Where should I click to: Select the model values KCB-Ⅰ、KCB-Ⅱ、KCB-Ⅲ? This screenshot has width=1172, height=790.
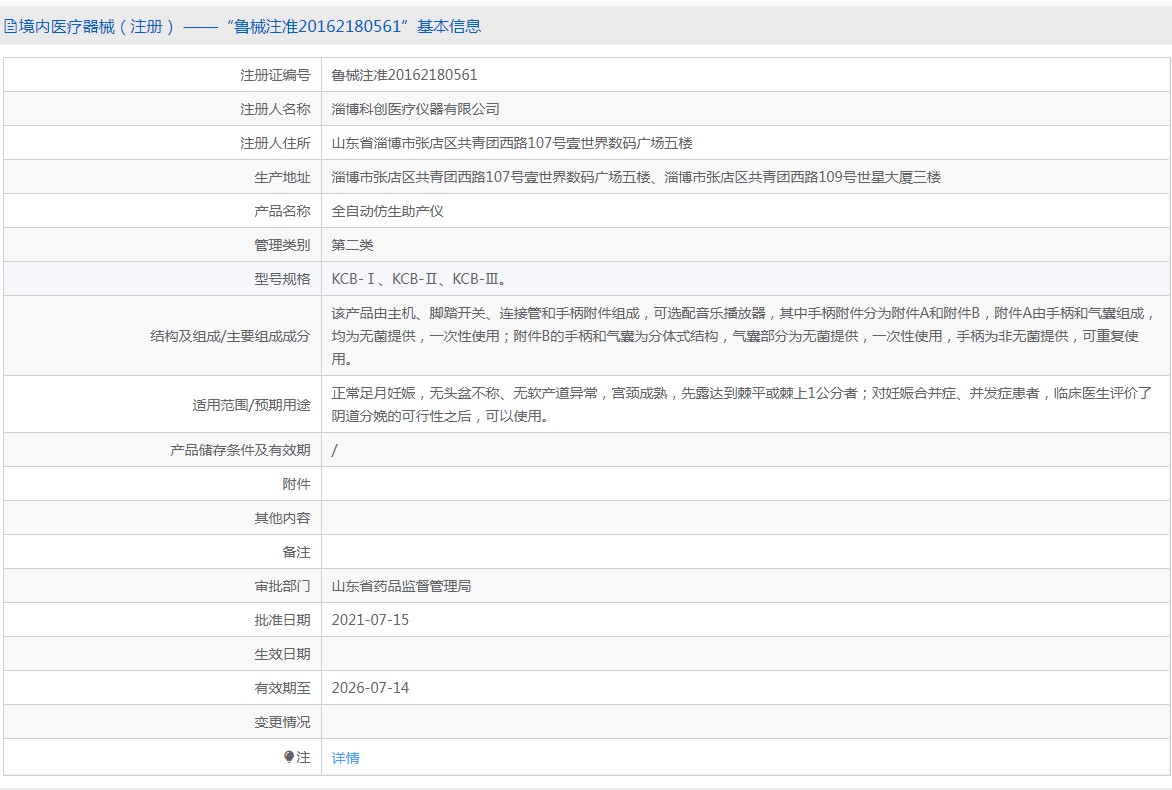point(419,279)
